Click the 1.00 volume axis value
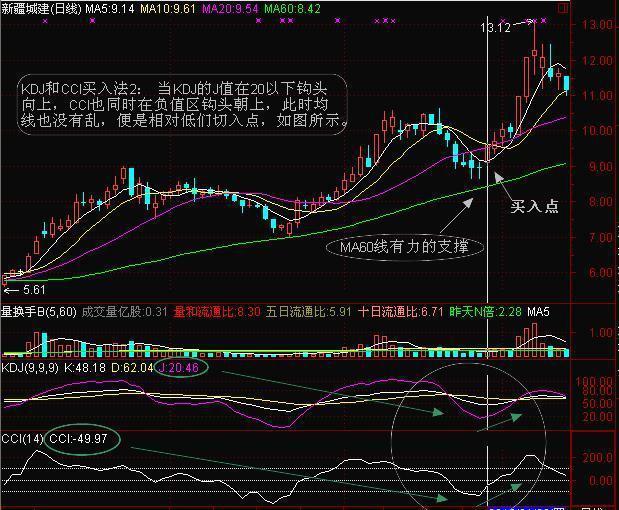Viewport: 619px width, 510px height. [x=601, y=333]
